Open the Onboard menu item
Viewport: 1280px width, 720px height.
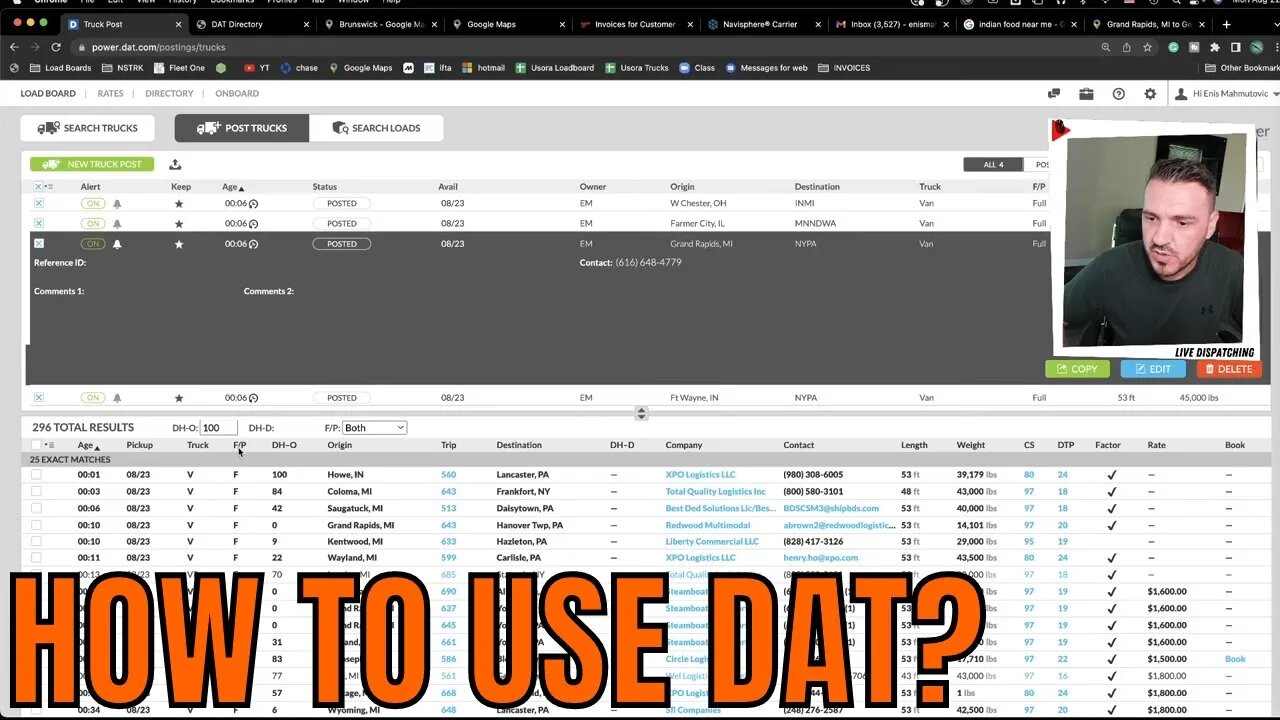pos(237,94)
